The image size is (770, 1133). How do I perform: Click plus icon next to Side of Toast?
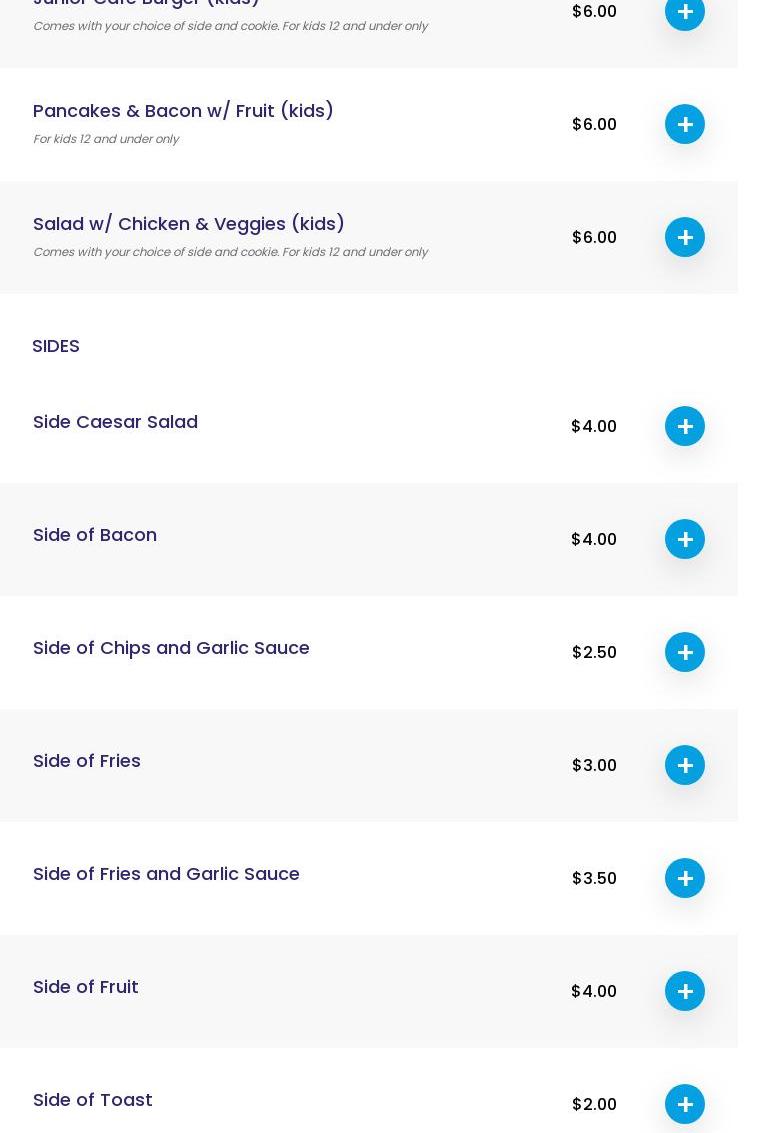click(x=685, y=1104)
